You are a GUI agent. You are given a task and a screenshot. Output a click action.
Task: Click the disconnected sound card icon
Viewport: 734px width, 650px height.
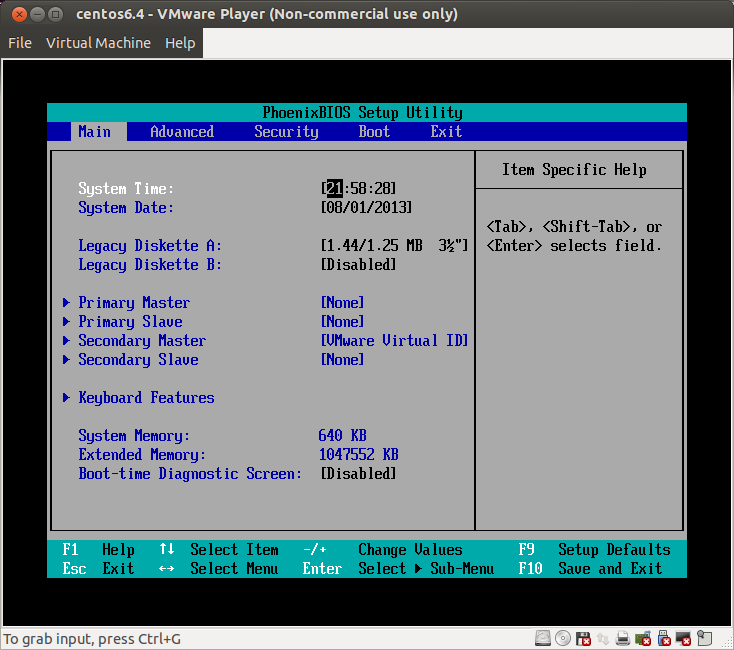coord(643,638)
